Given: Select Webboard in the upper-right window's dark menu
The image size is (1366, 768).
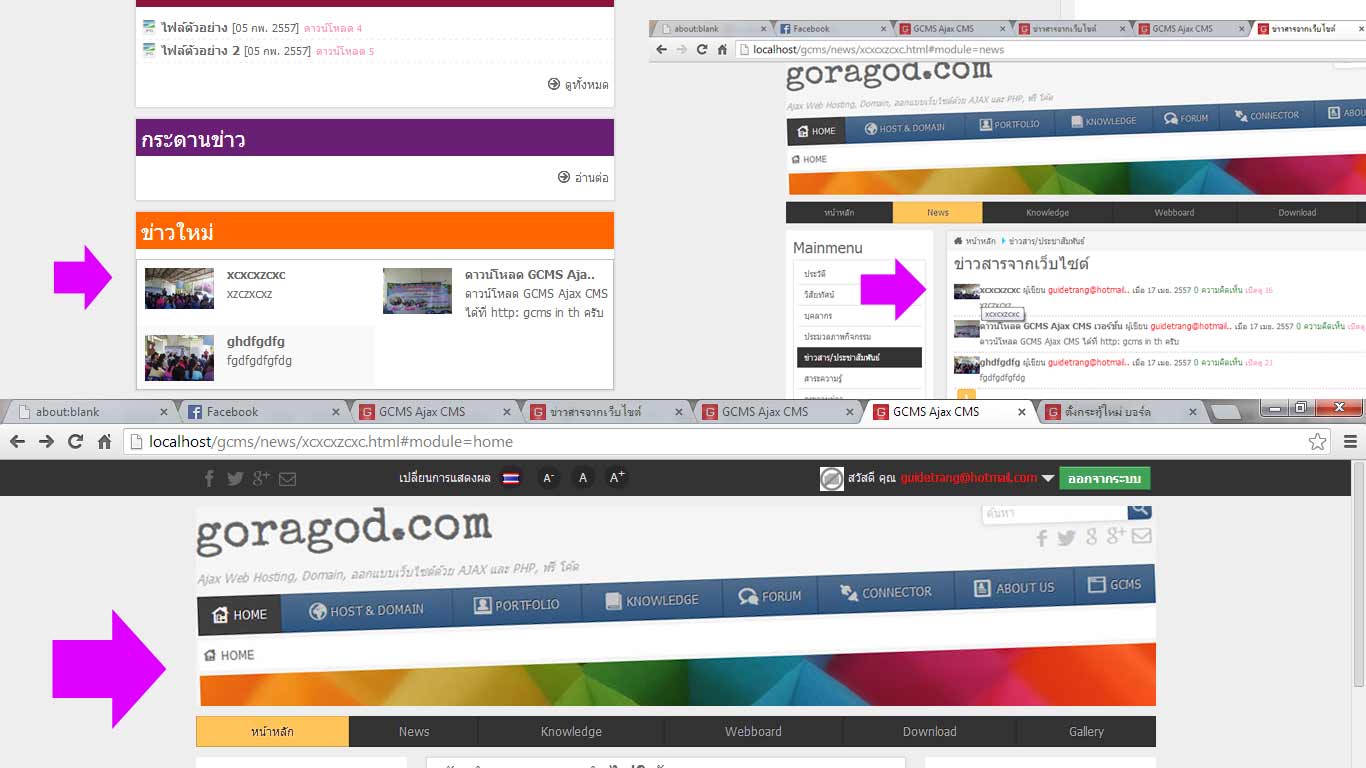Looking at the screenshot, I should coord(1174,212).
